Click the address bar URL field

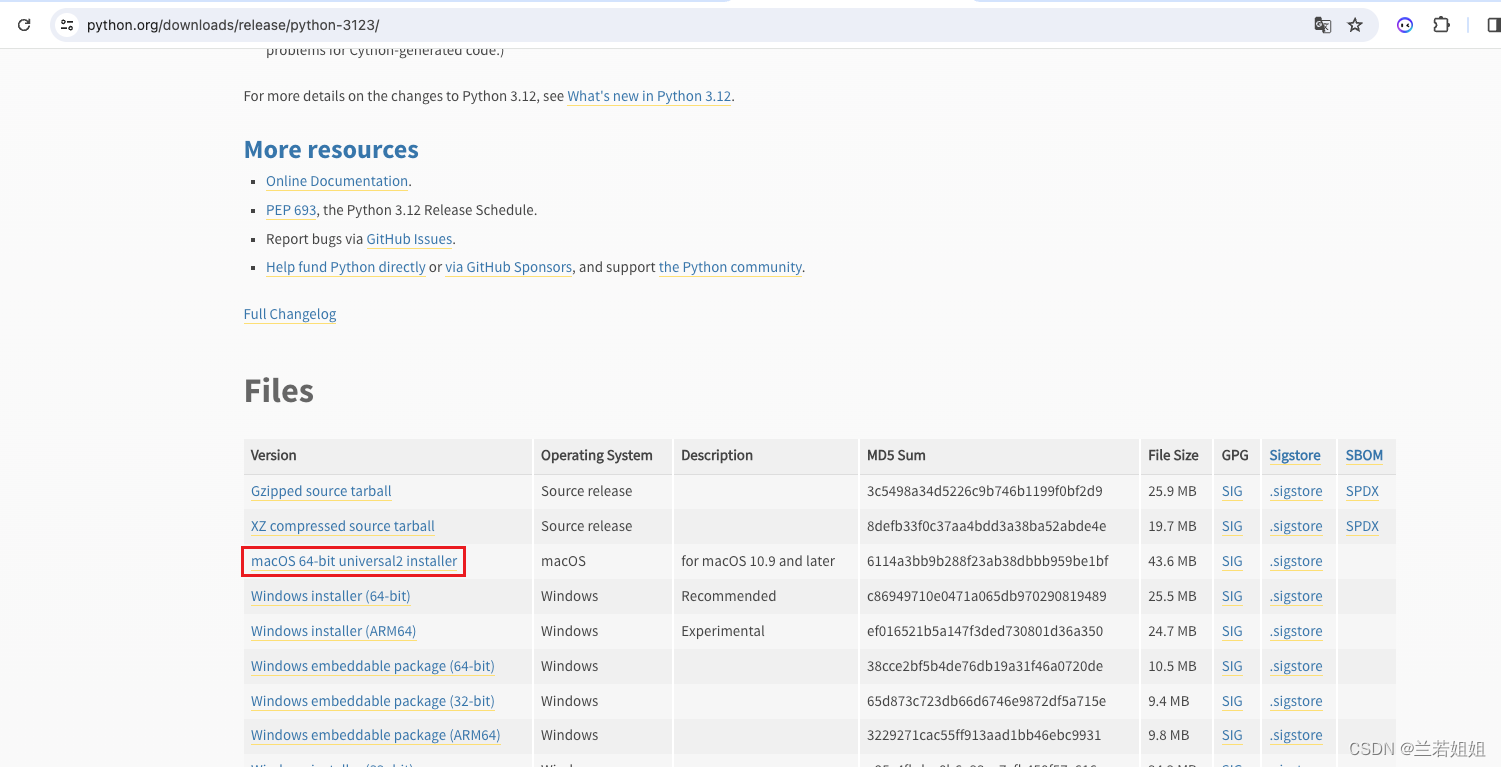pyautogui.click(x=600, y=25)
